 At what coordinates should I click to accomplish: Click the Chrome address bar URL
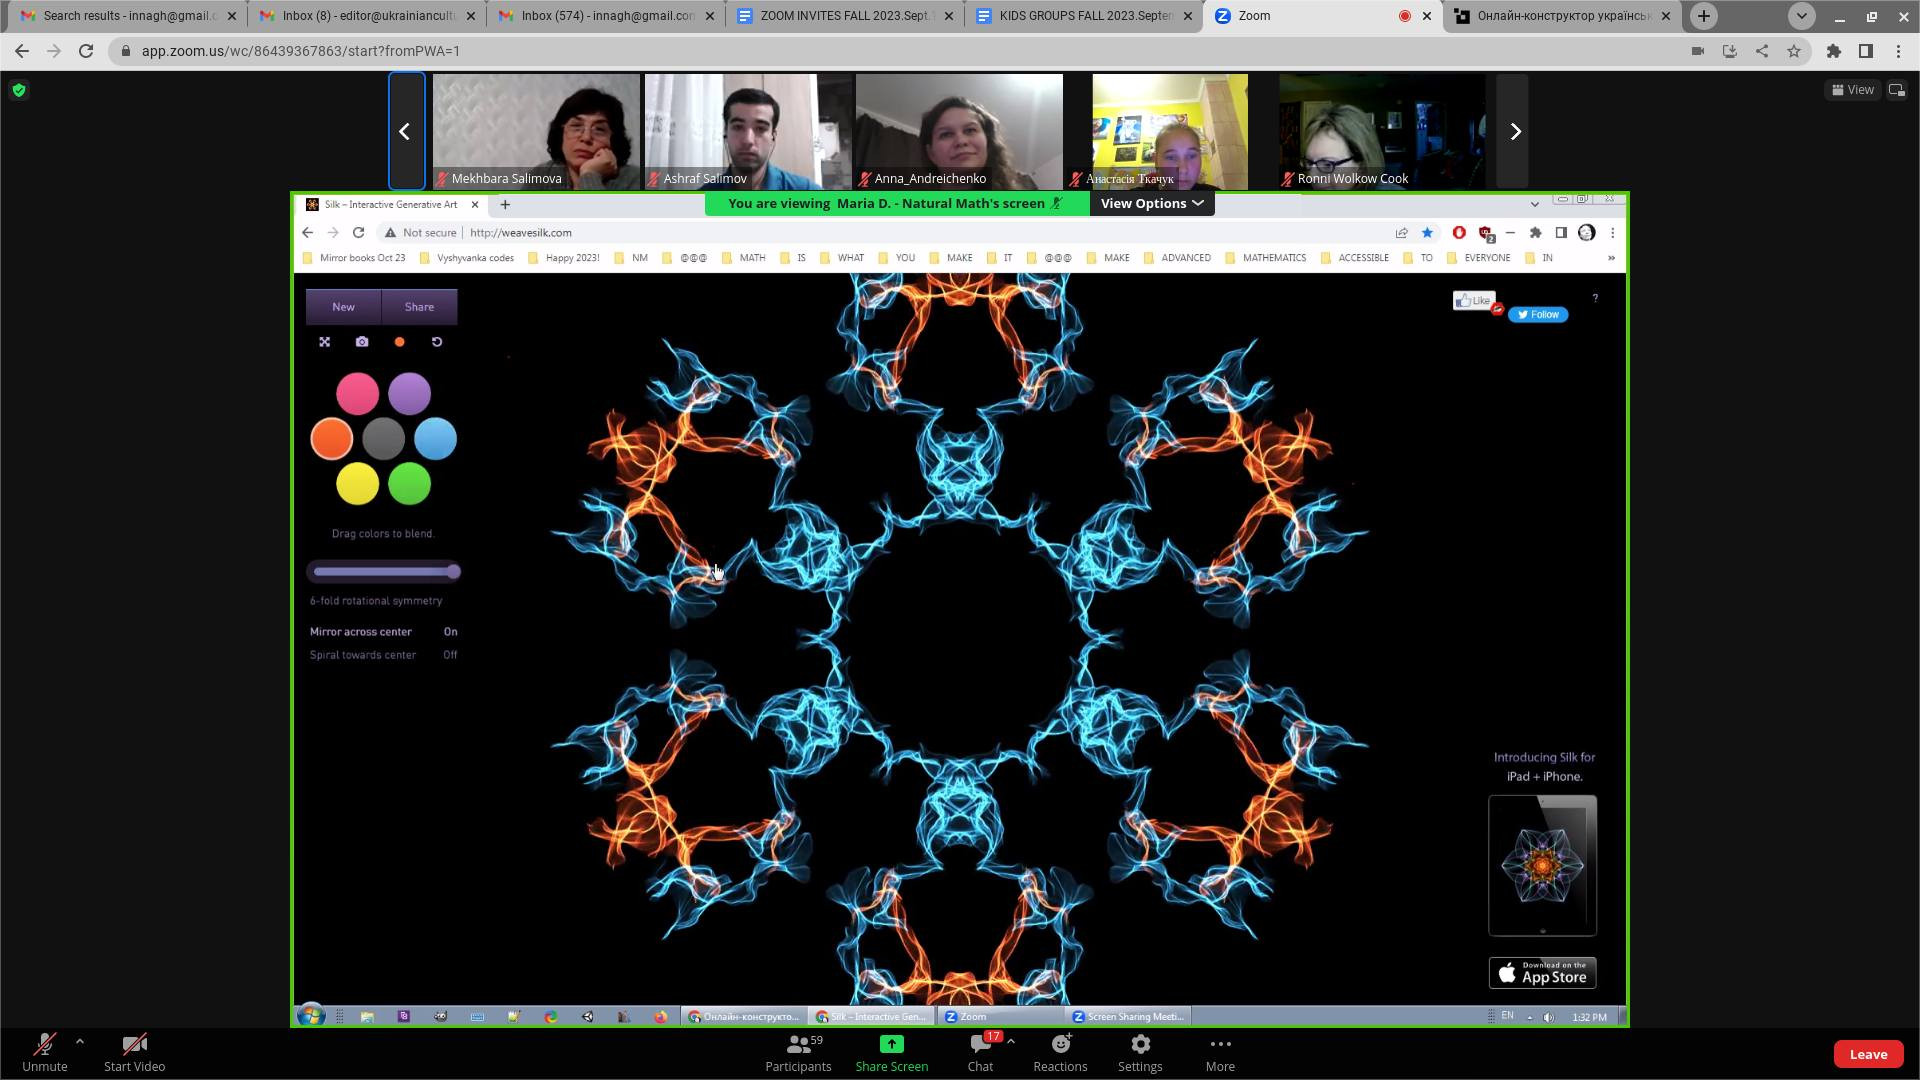click(x=300, y=51)
